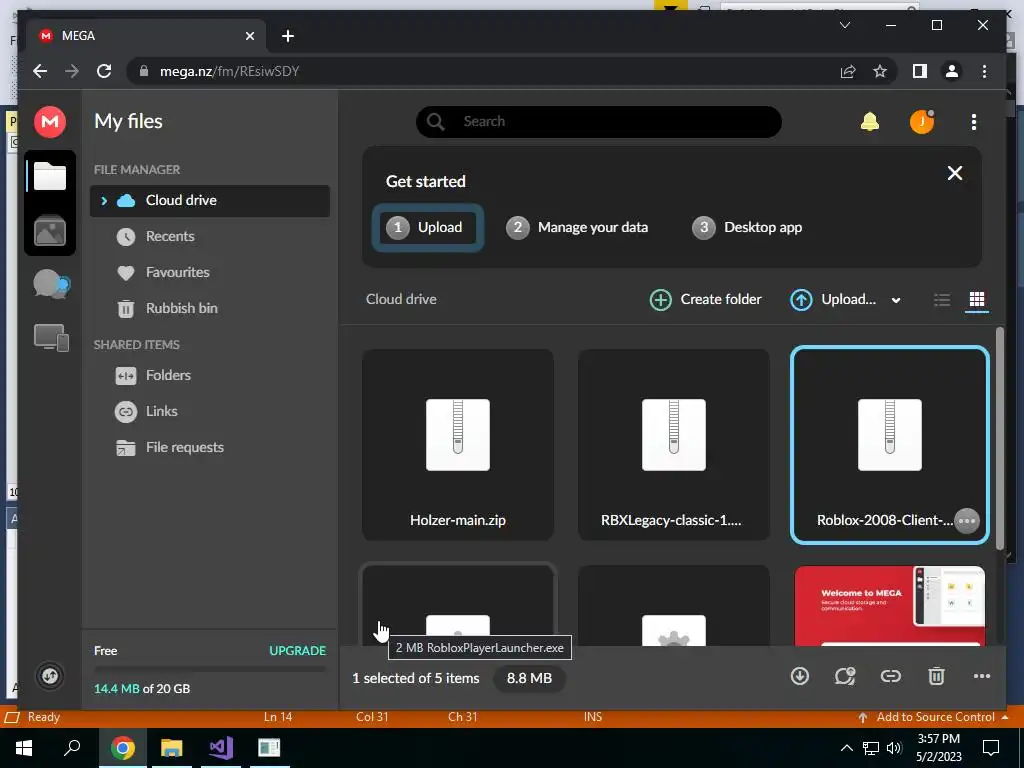Select Roblox-2008-Client file card
This screenshot has height=768, width=1024.
[x=889, y=445]
